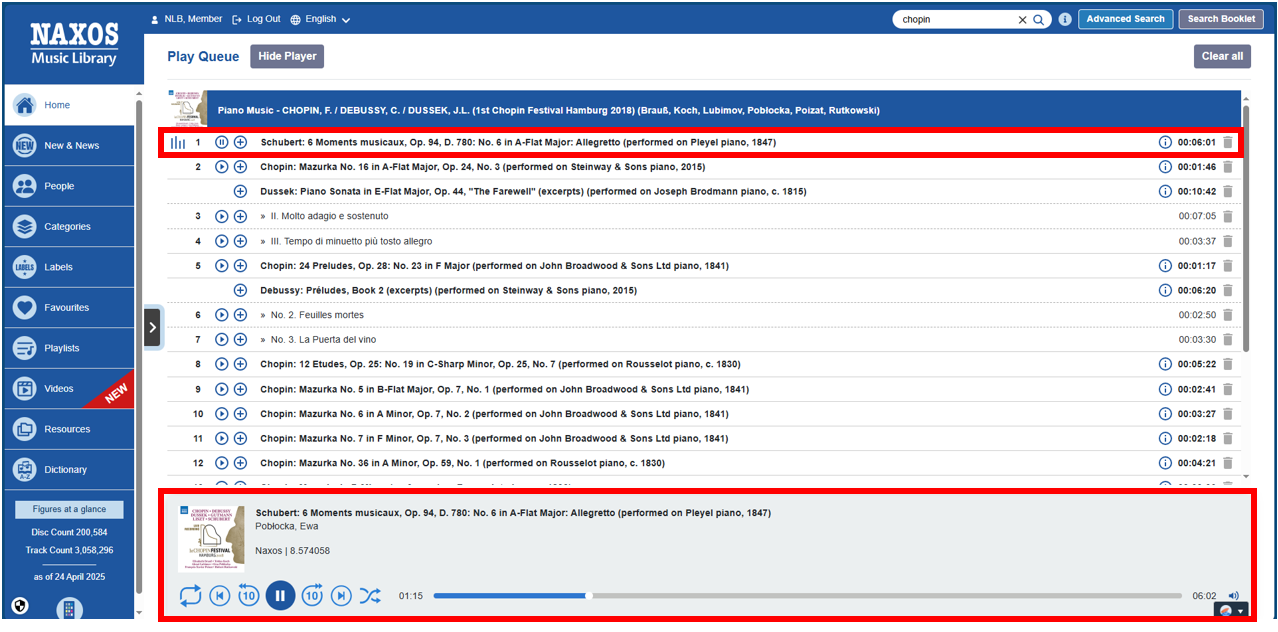
Task: Add Mazurka No. 6 in A Minor to playlist
Action: (240, 414)
